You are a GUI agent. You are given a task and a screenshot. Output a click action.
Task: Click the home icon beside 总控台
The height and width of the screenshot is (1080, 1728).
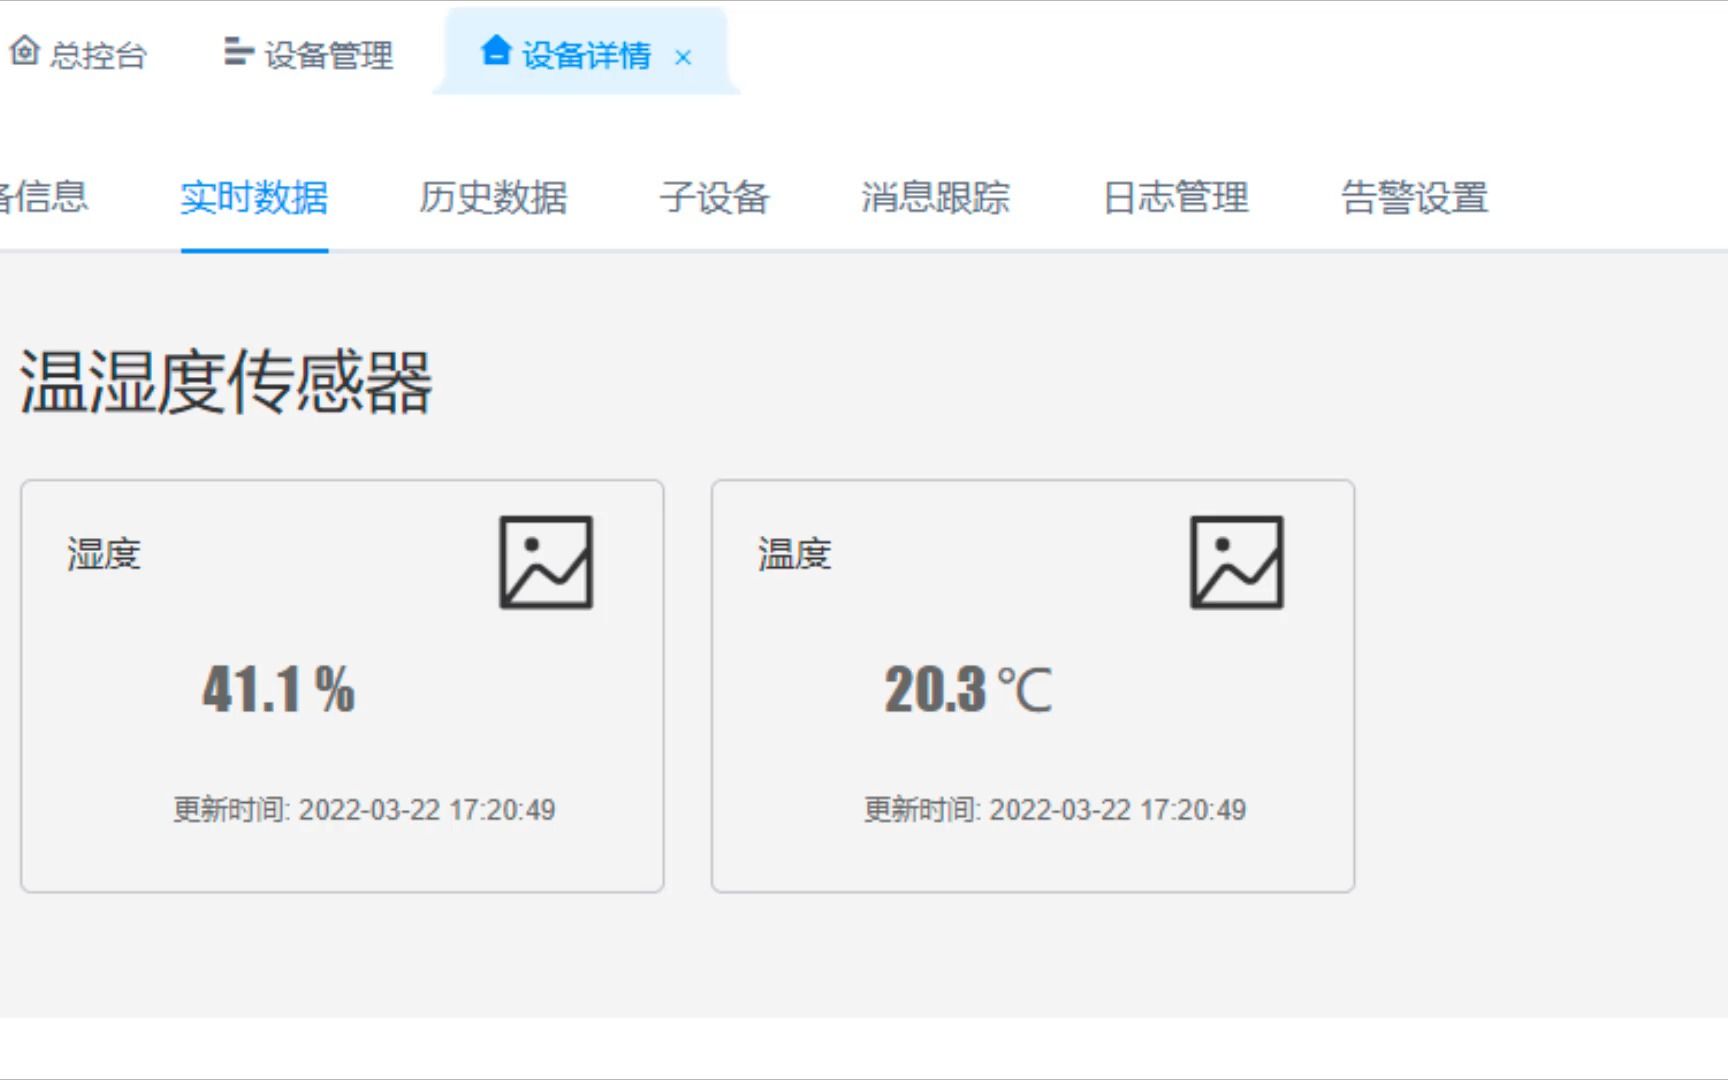coord(25,54)
